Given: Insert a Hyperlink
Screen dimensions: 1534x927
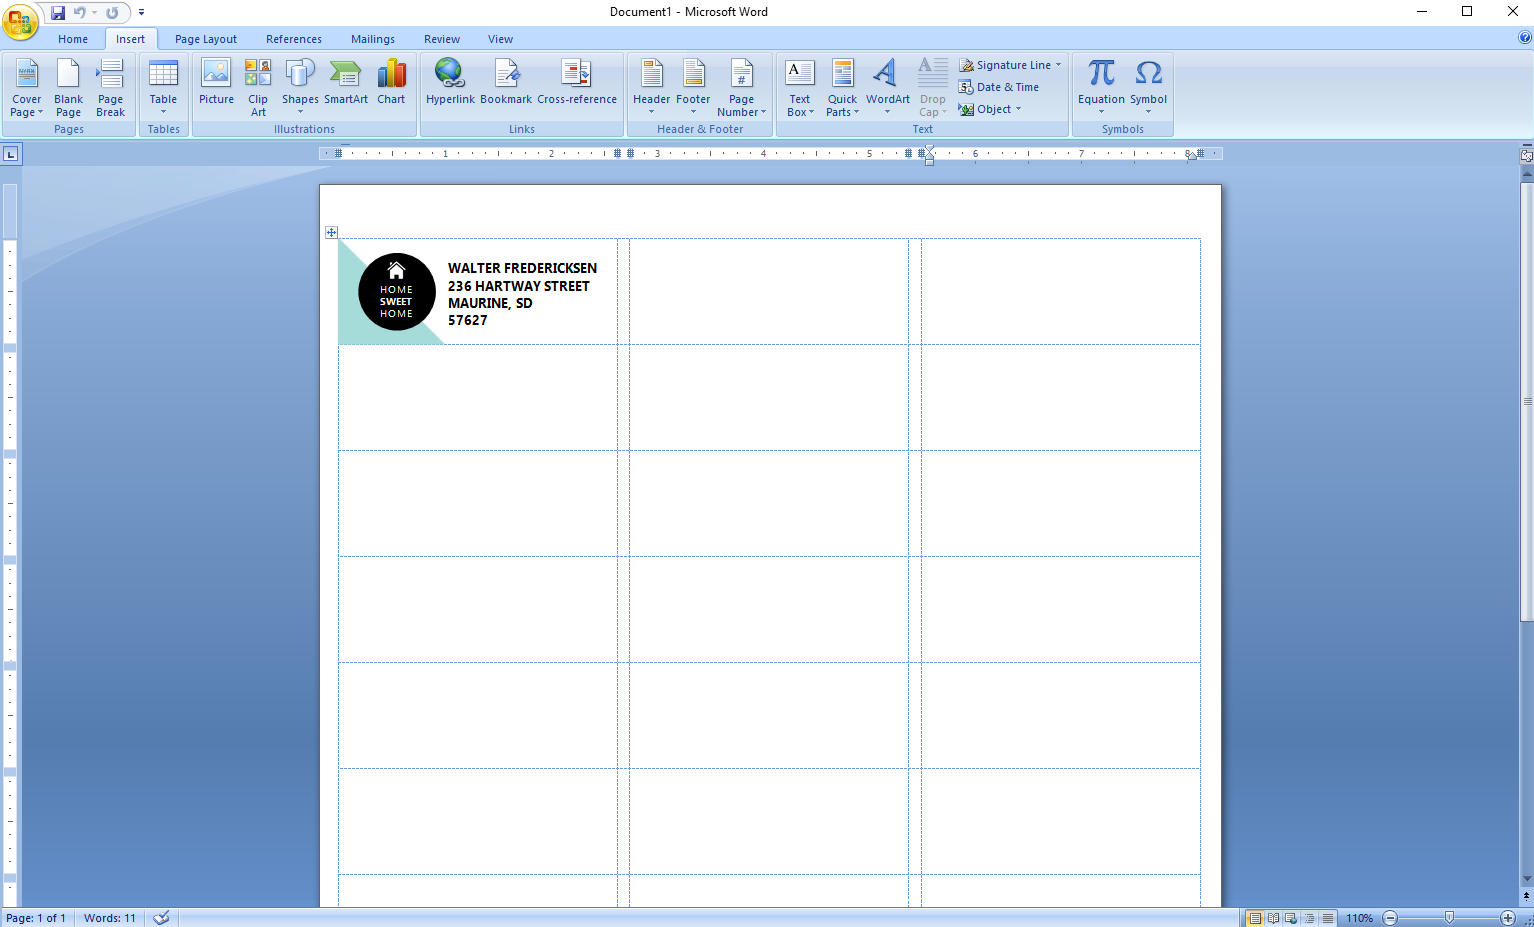Looking at the screenshot, I should (x=450, y=85).
